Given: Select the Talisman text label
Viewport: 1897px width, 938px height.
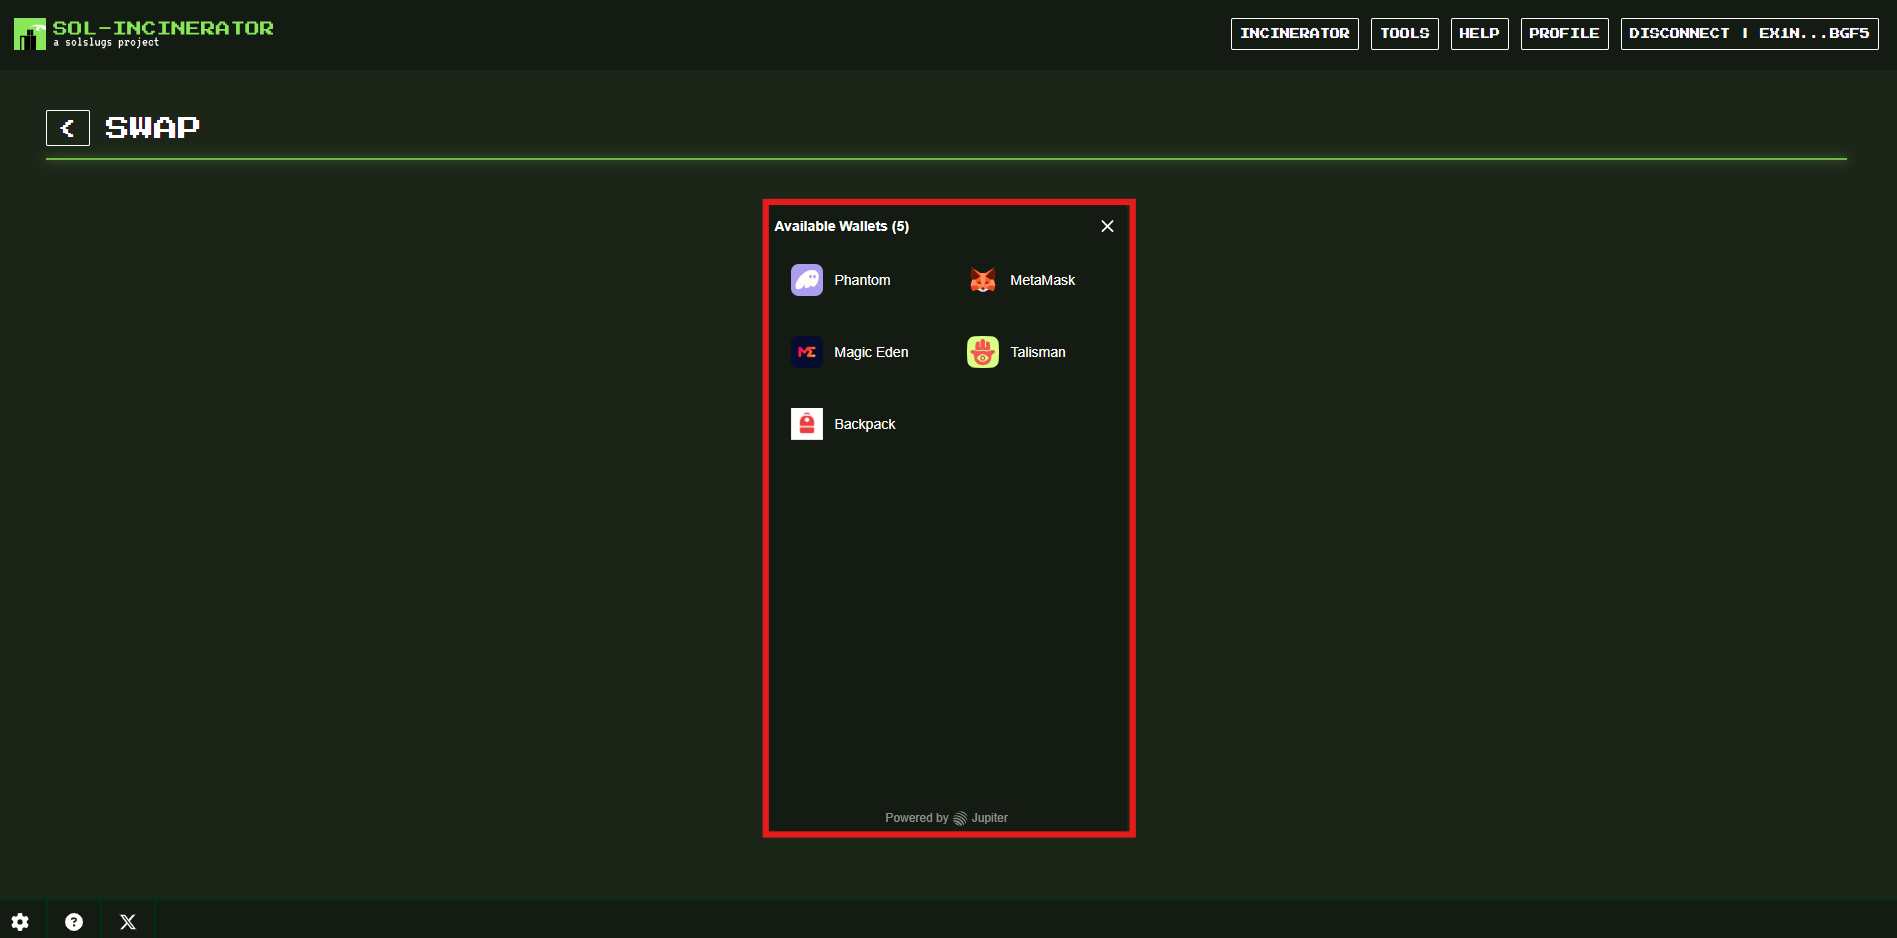Looking at the screenshot, I should (x=1037, y=352).
